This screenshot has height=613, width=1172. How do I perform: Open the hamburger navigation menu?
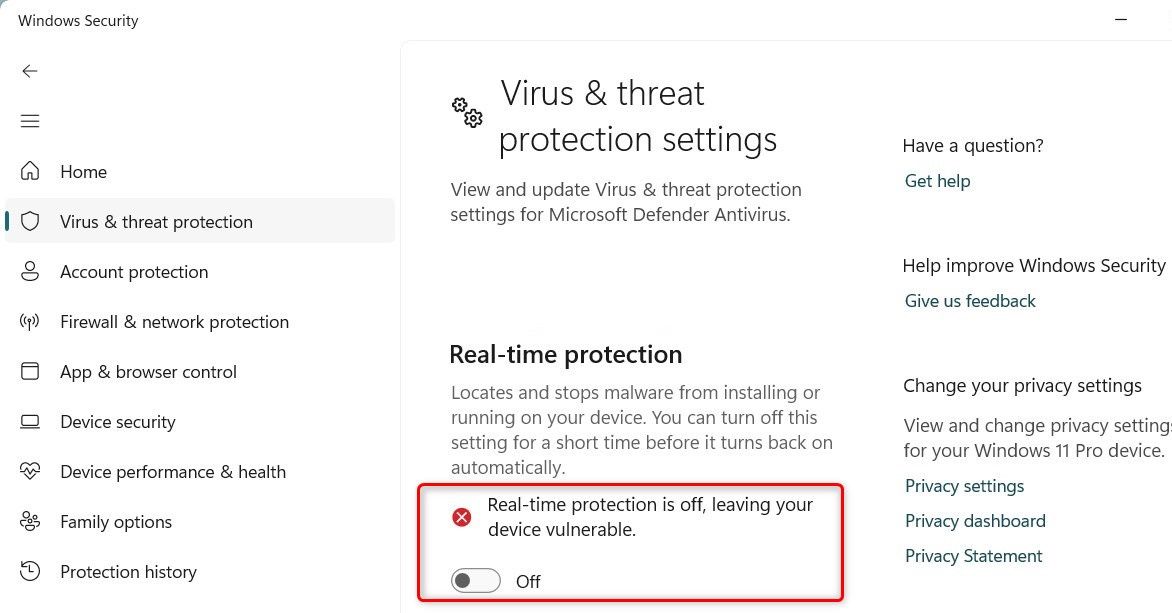[30, 121]
